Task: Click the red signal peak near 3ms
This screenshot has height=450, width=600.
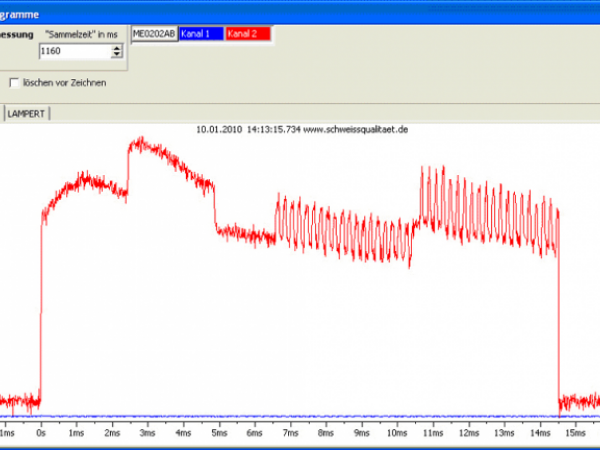Action: (x=141, y=141)
